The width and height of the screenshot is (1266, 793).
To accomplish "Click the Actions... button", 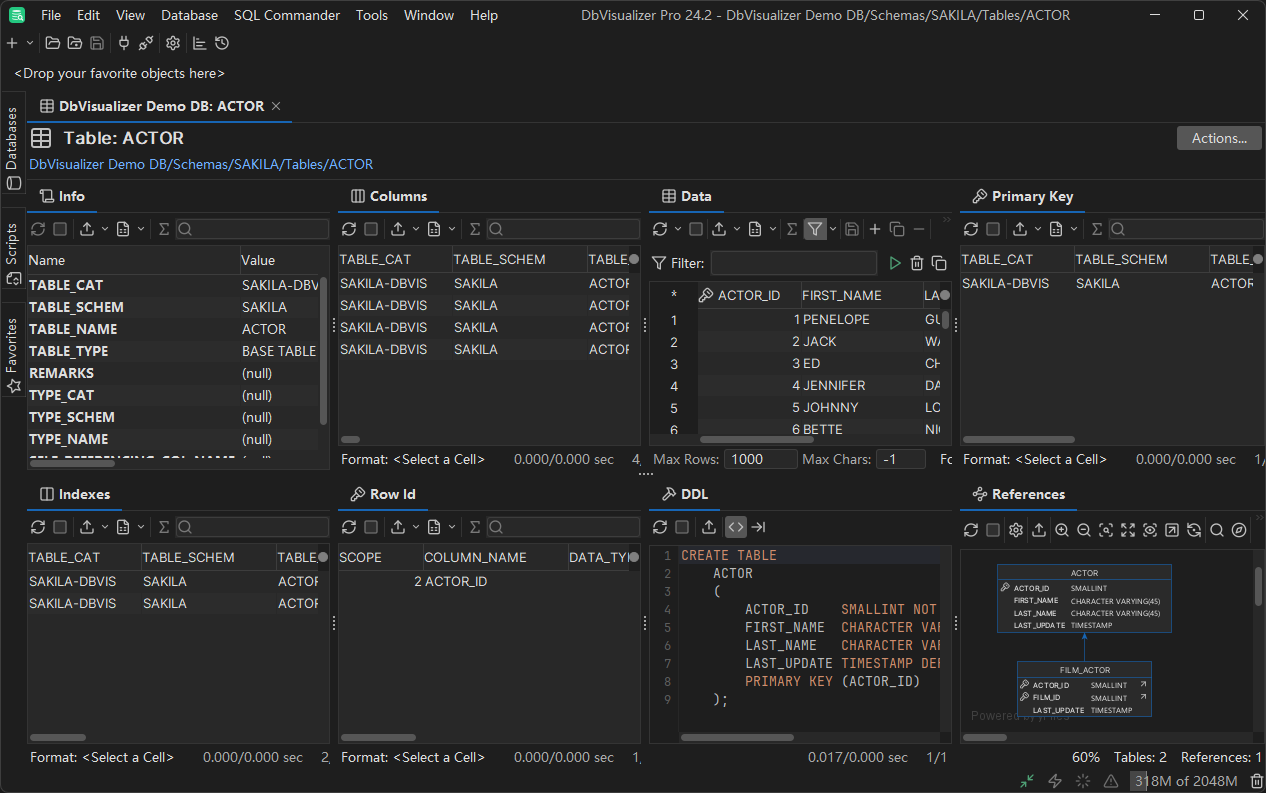I will [1219, 138].
